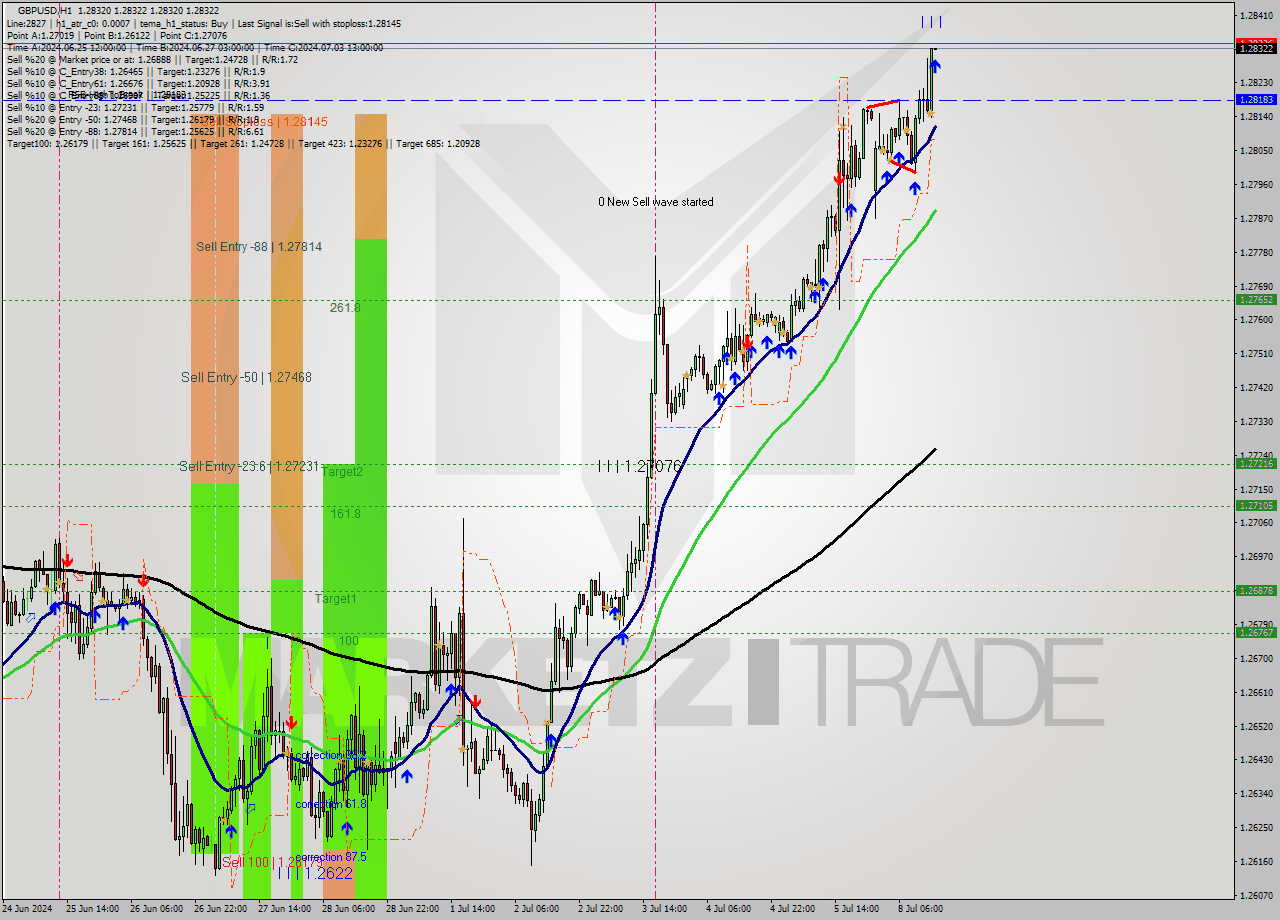Click the '3 Jul 14:00' time axis label
Viewport: 1280px width, 920px height.
pos(664,909)
